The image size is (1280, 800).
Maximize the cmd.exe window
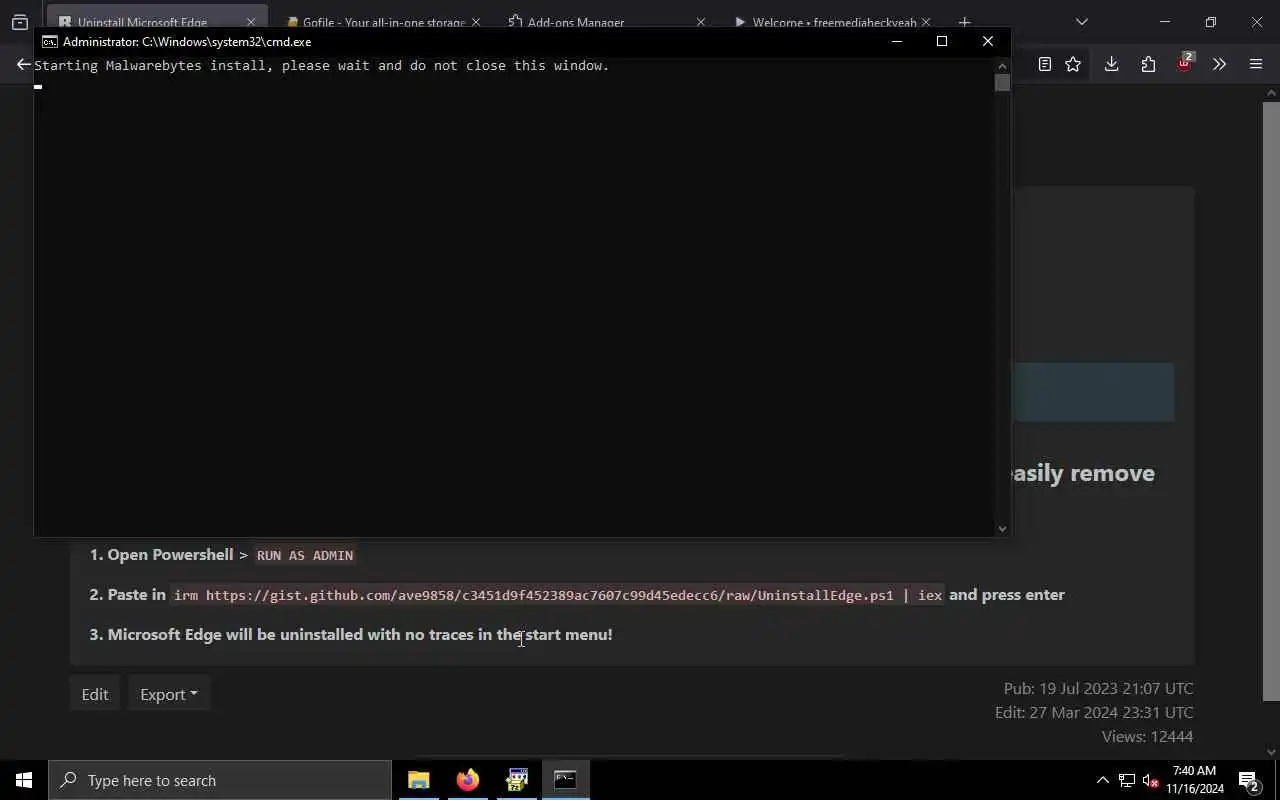point(942,41)
